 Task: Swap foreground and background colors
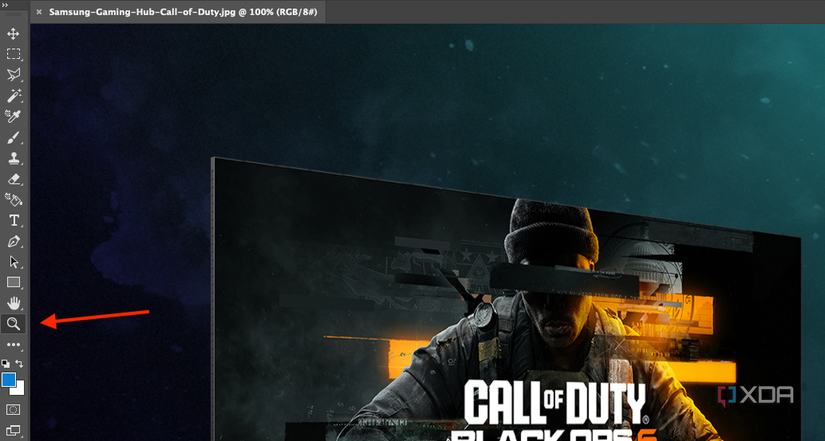tap(19, 363)
